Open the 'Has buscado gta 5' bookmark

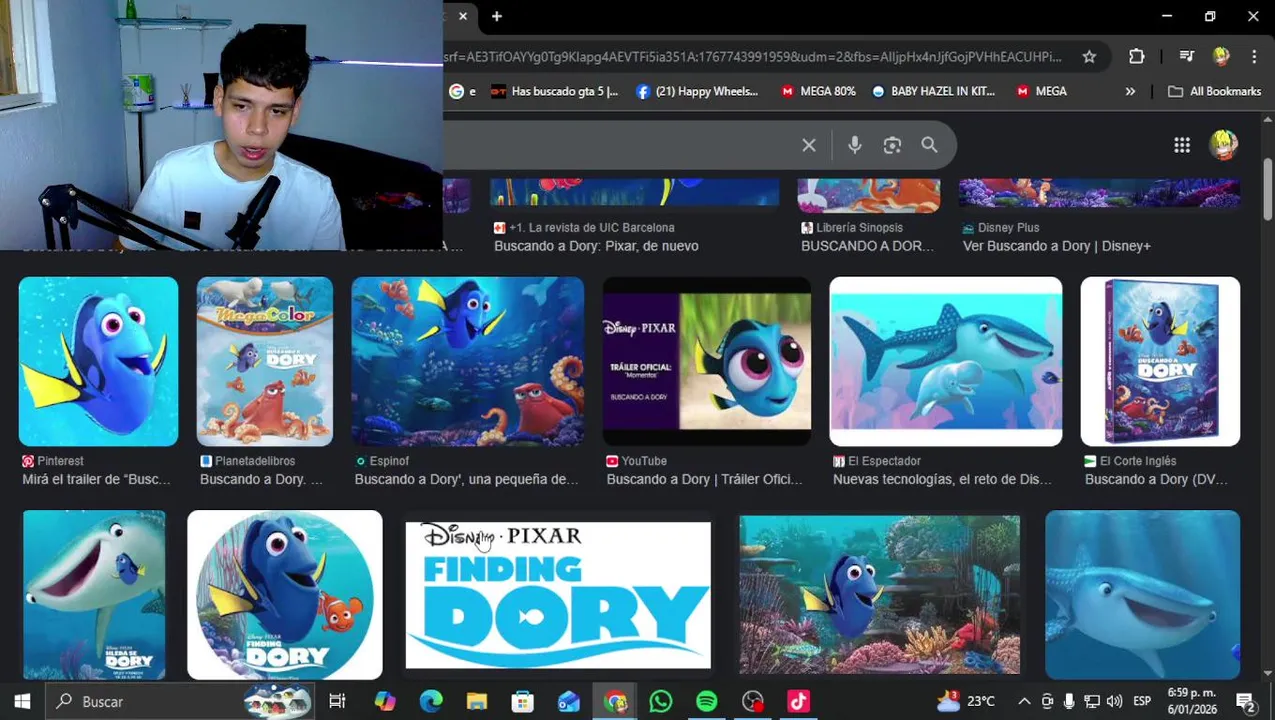[555, 91]
